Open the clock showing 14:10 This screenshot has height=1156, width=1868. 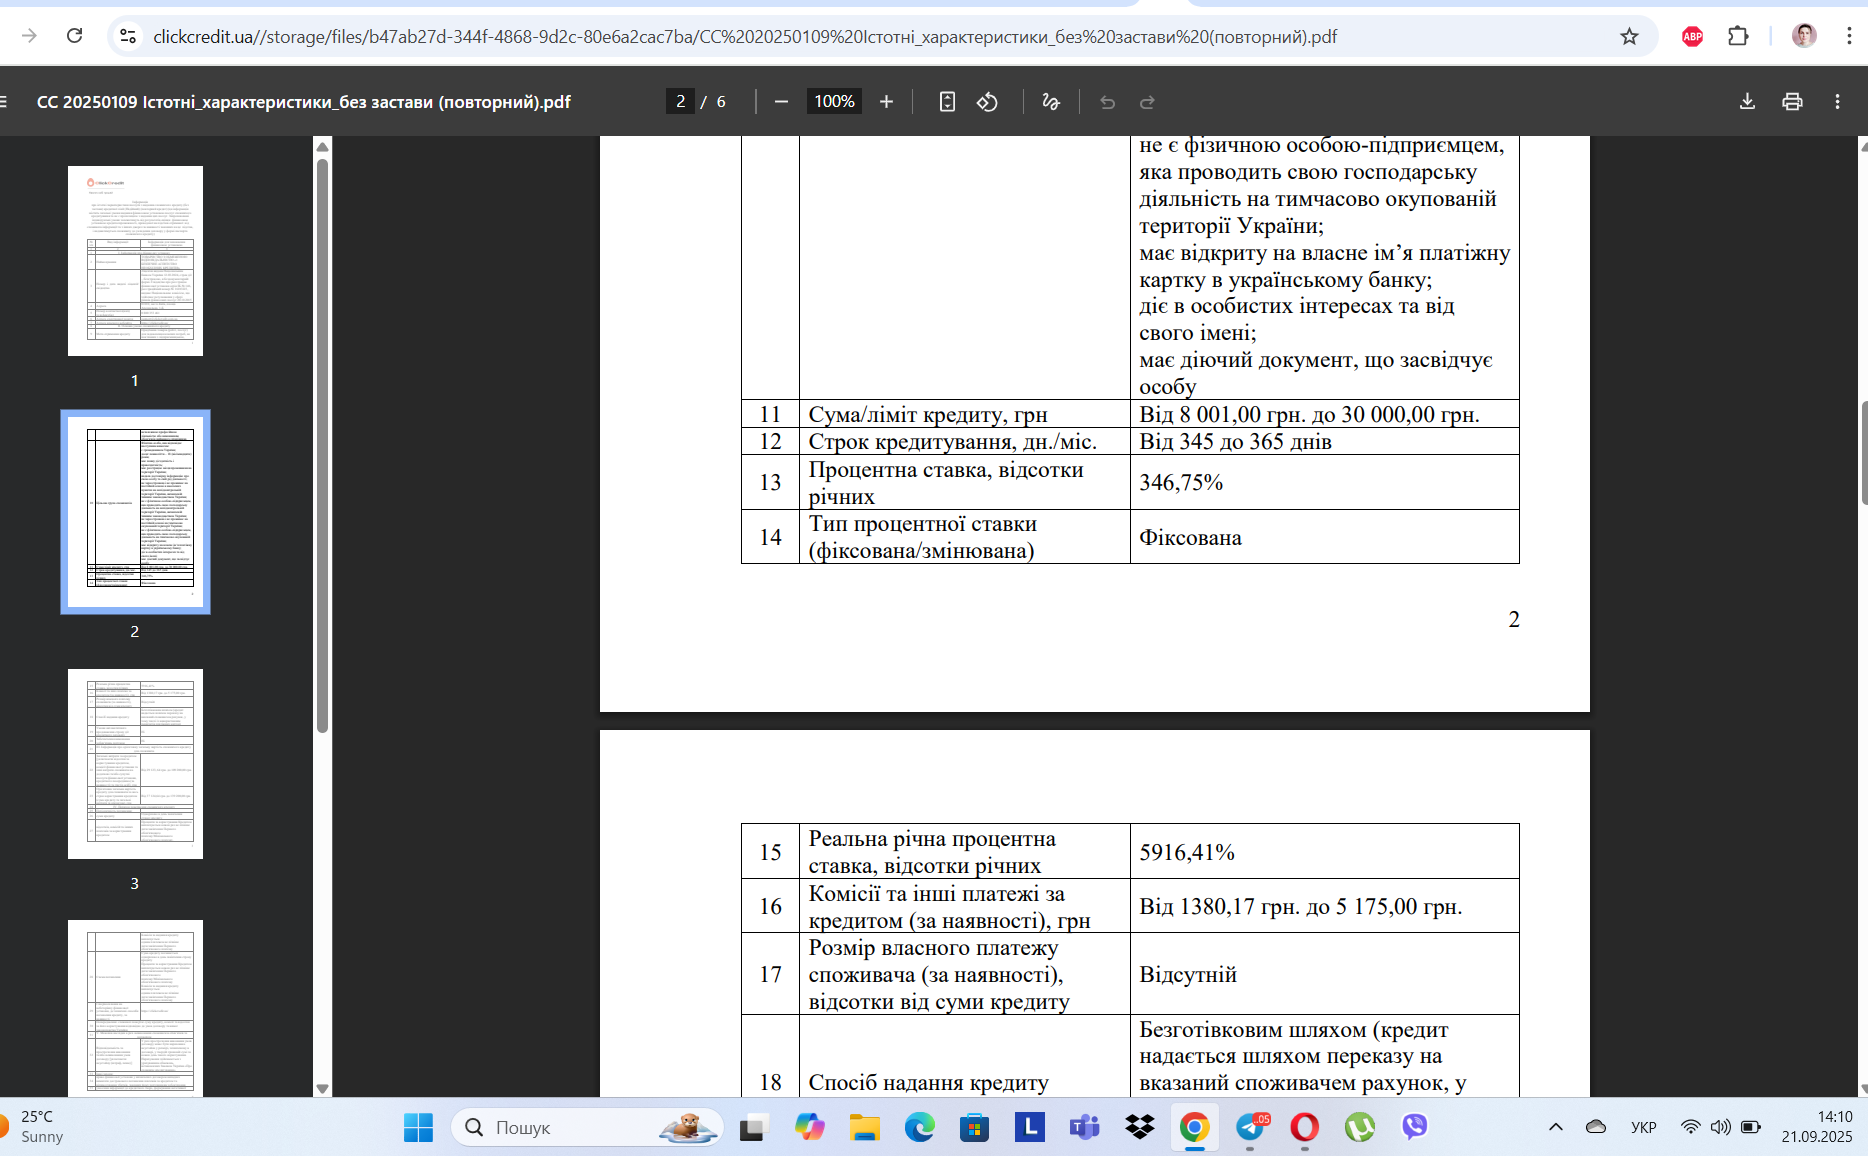(1816, 1127)
